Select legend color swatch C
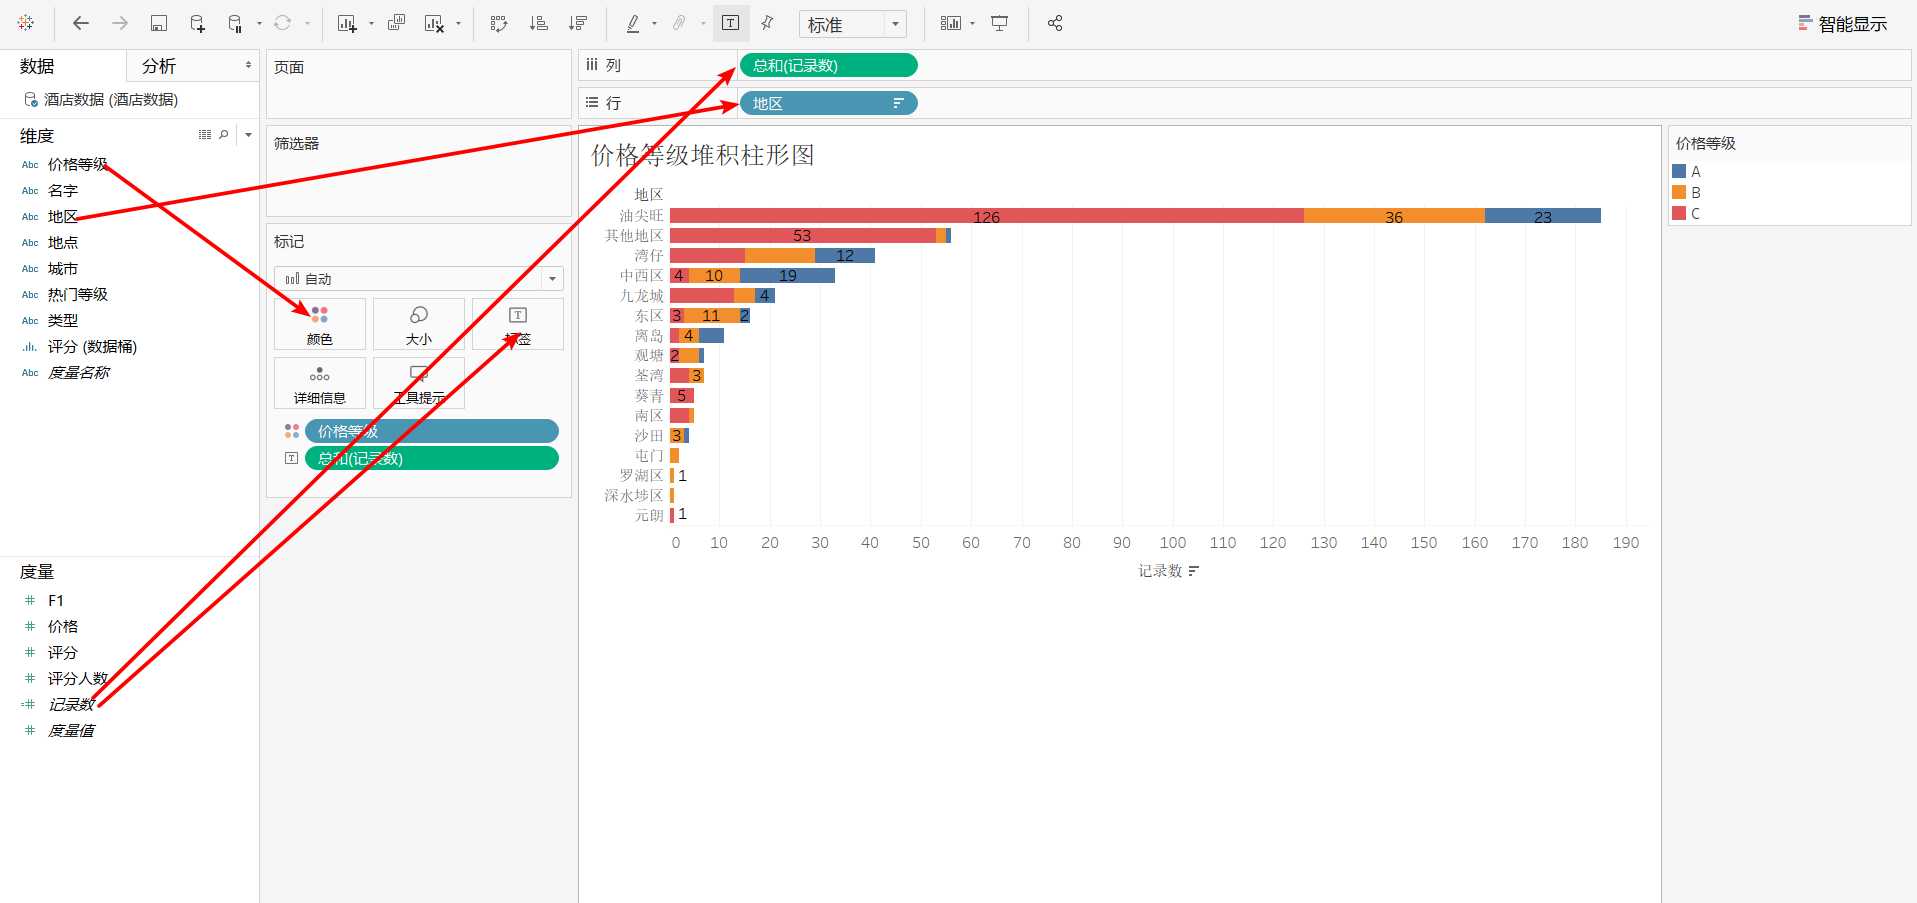1917x903 pixels. point(1680,213)
